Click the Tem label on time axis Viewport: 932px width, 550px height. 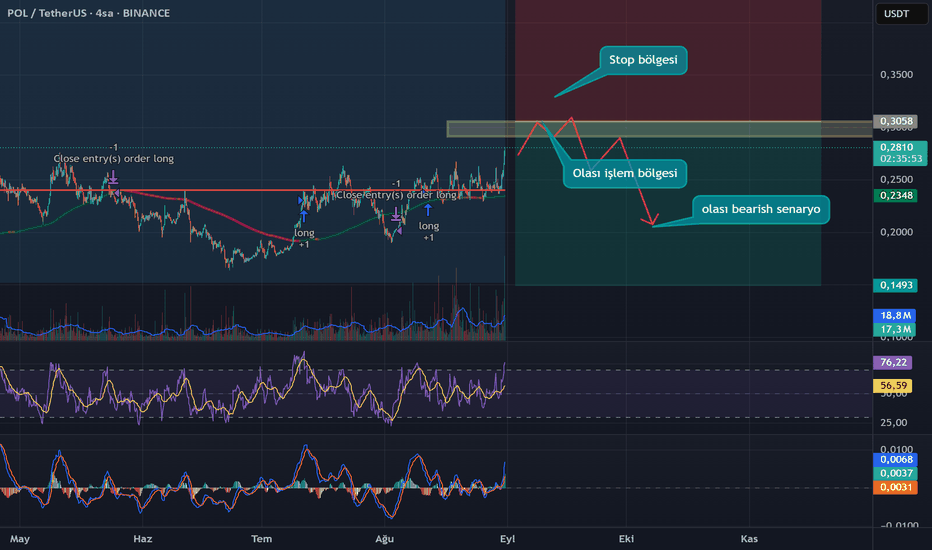click(x=262, y=539)
